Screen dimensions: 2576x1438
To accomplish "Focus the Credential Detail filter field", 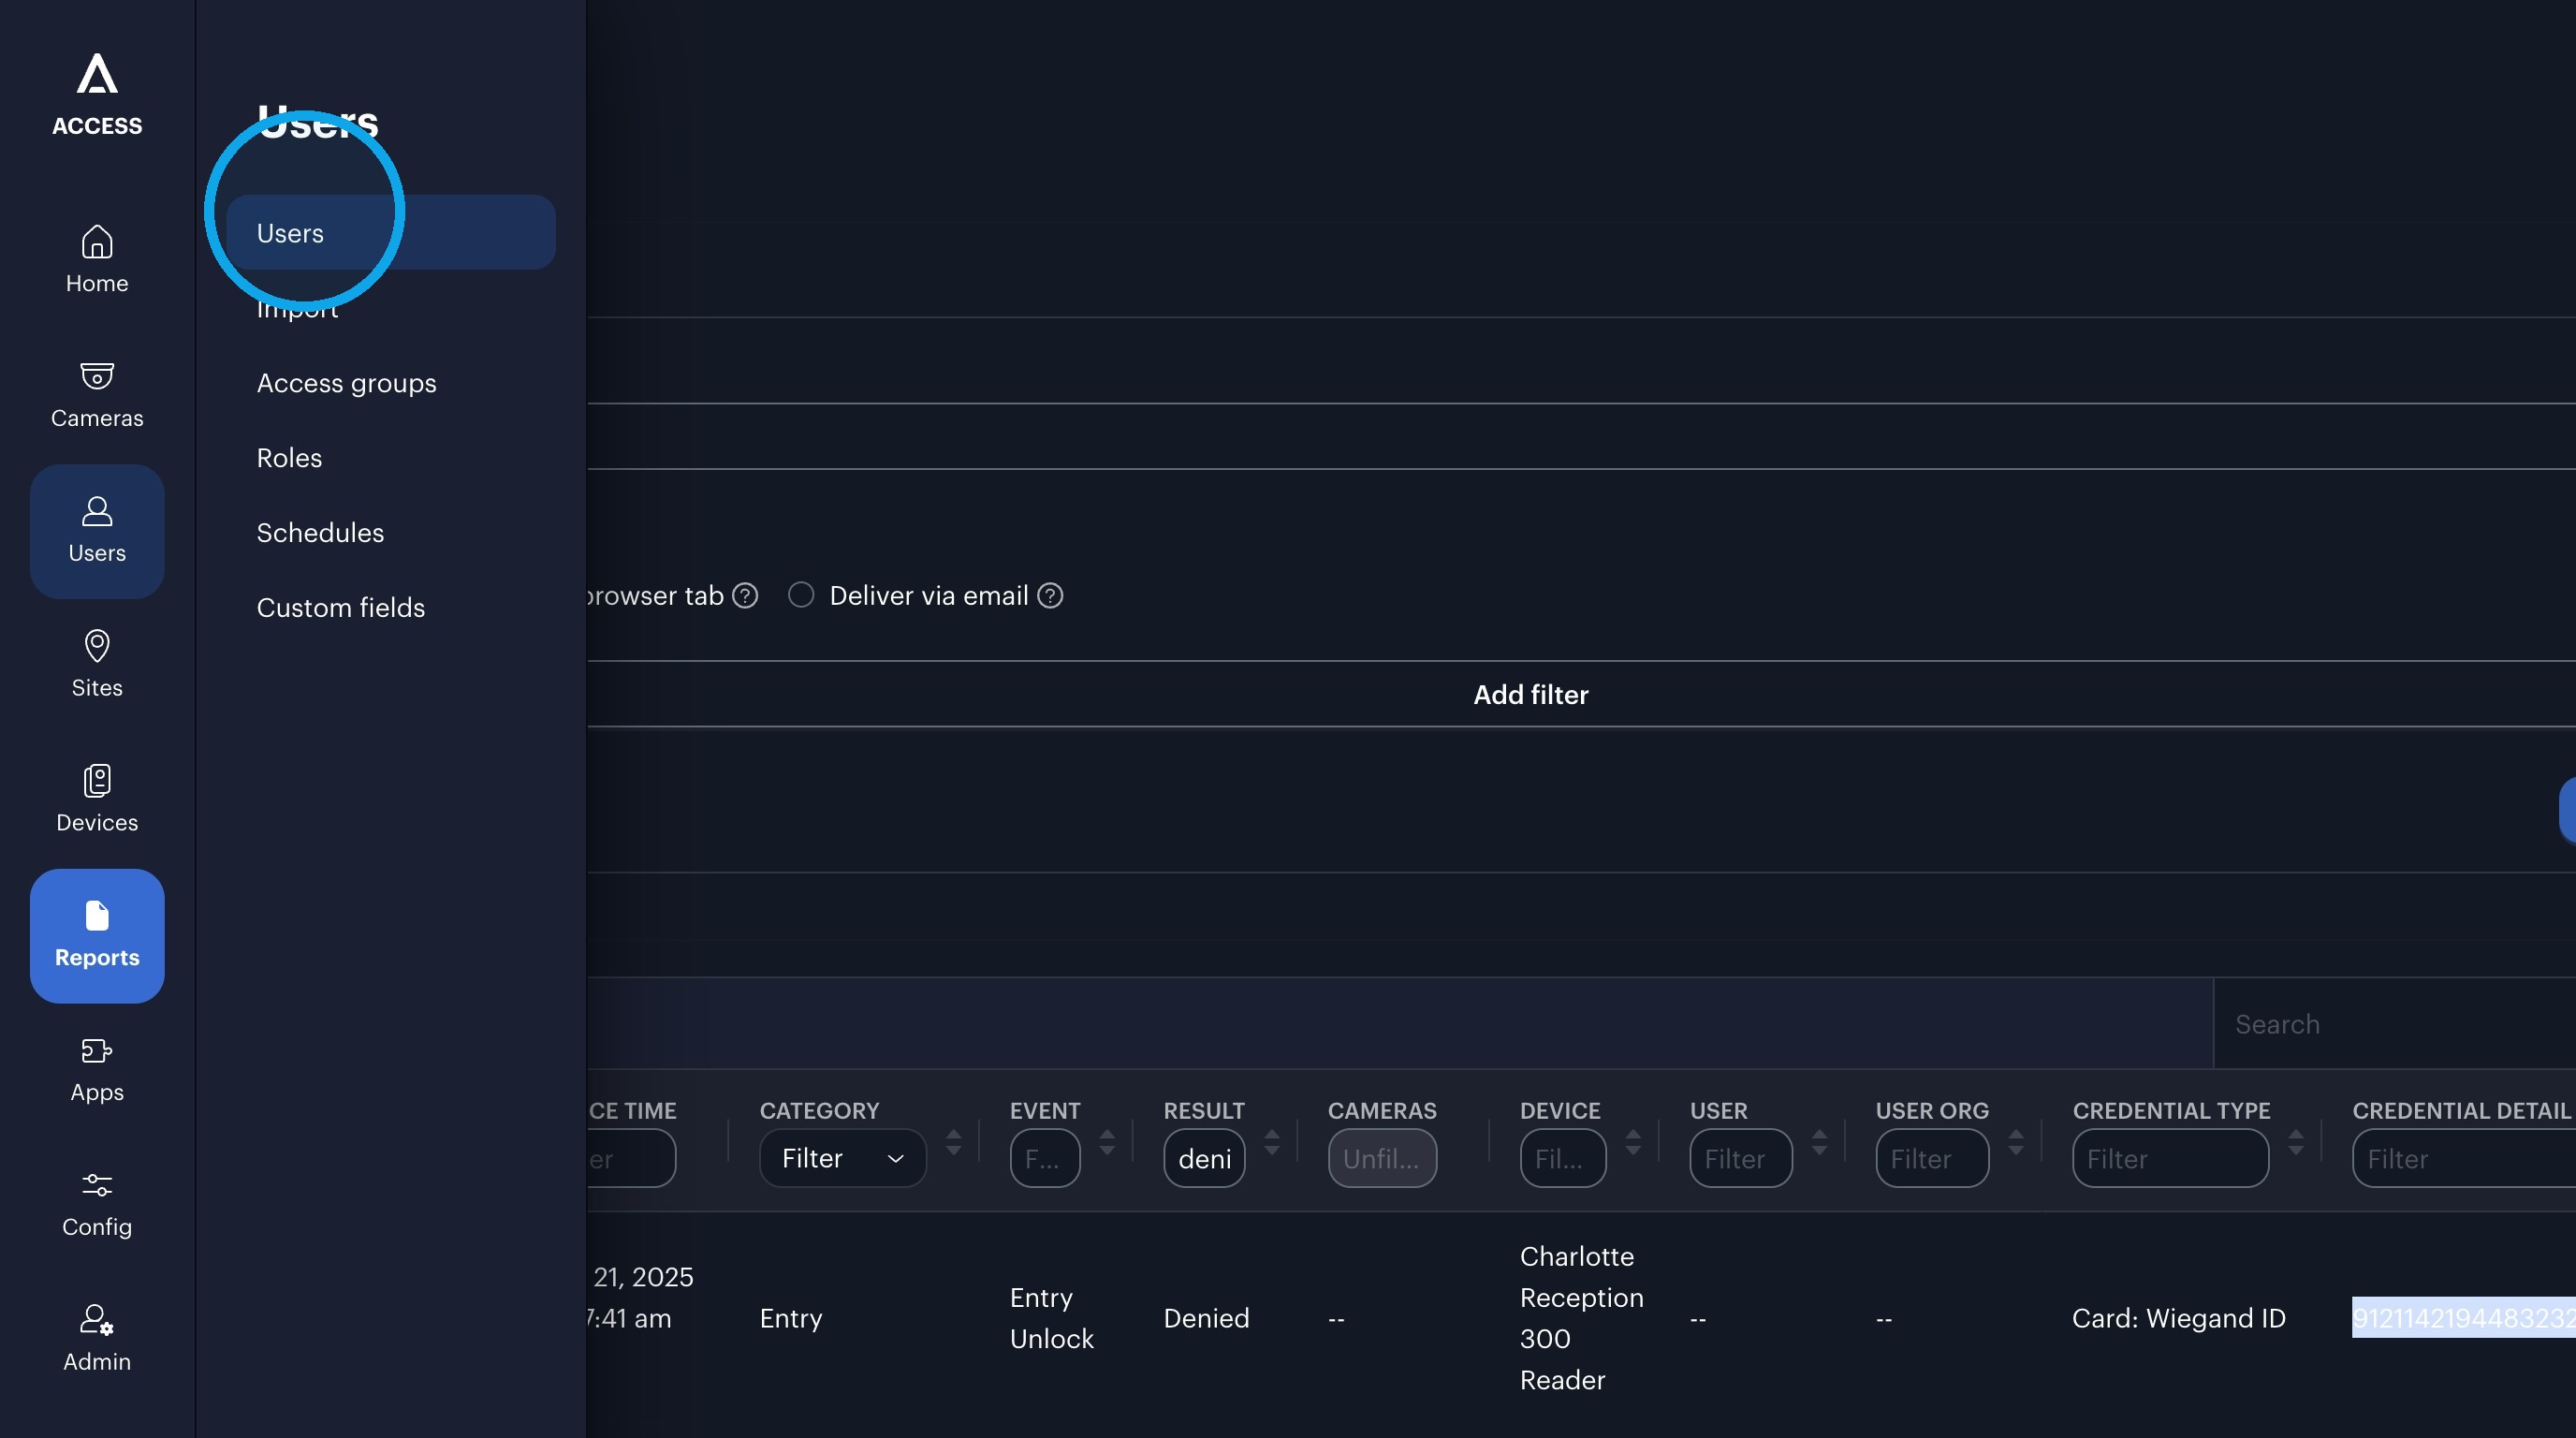I will [2464, 1158].
